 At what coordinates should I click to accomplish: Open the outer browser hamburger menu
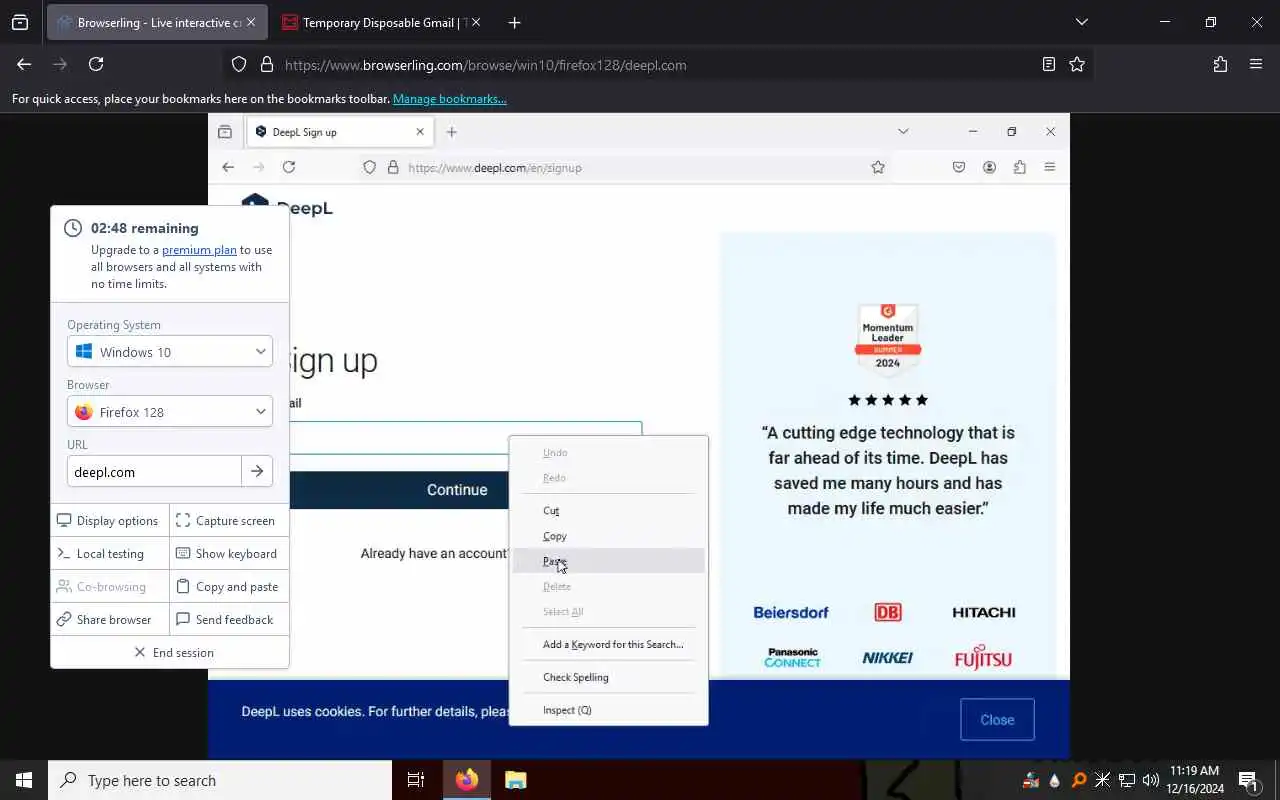point(1256,64)
